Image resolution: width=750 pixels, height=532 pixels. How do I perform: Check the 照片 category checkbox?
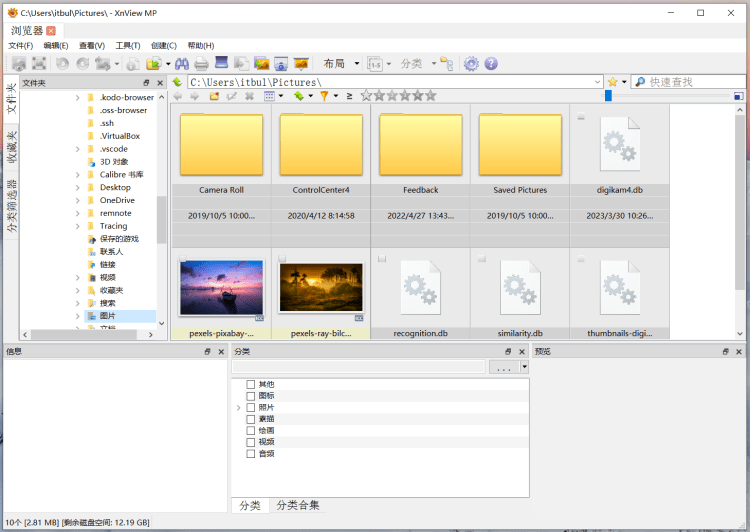point(250,408)
